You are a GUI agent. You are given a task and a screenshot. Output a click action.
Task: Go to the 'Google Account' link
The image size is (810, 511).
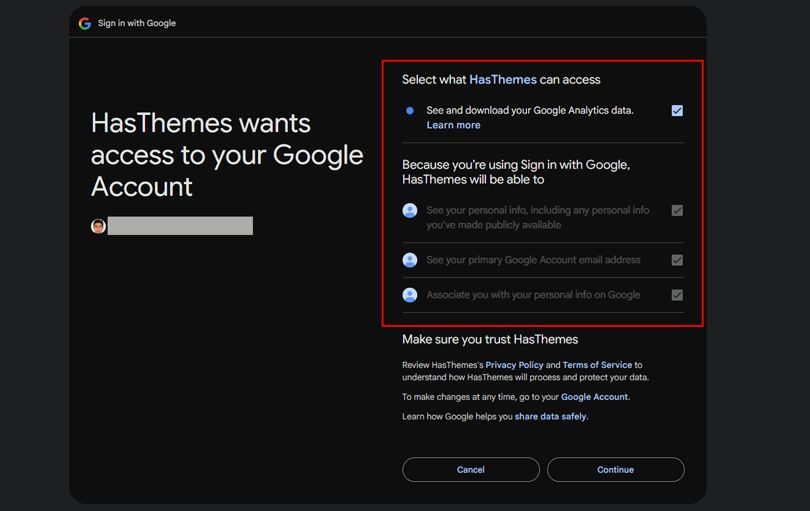click(594, 397)
